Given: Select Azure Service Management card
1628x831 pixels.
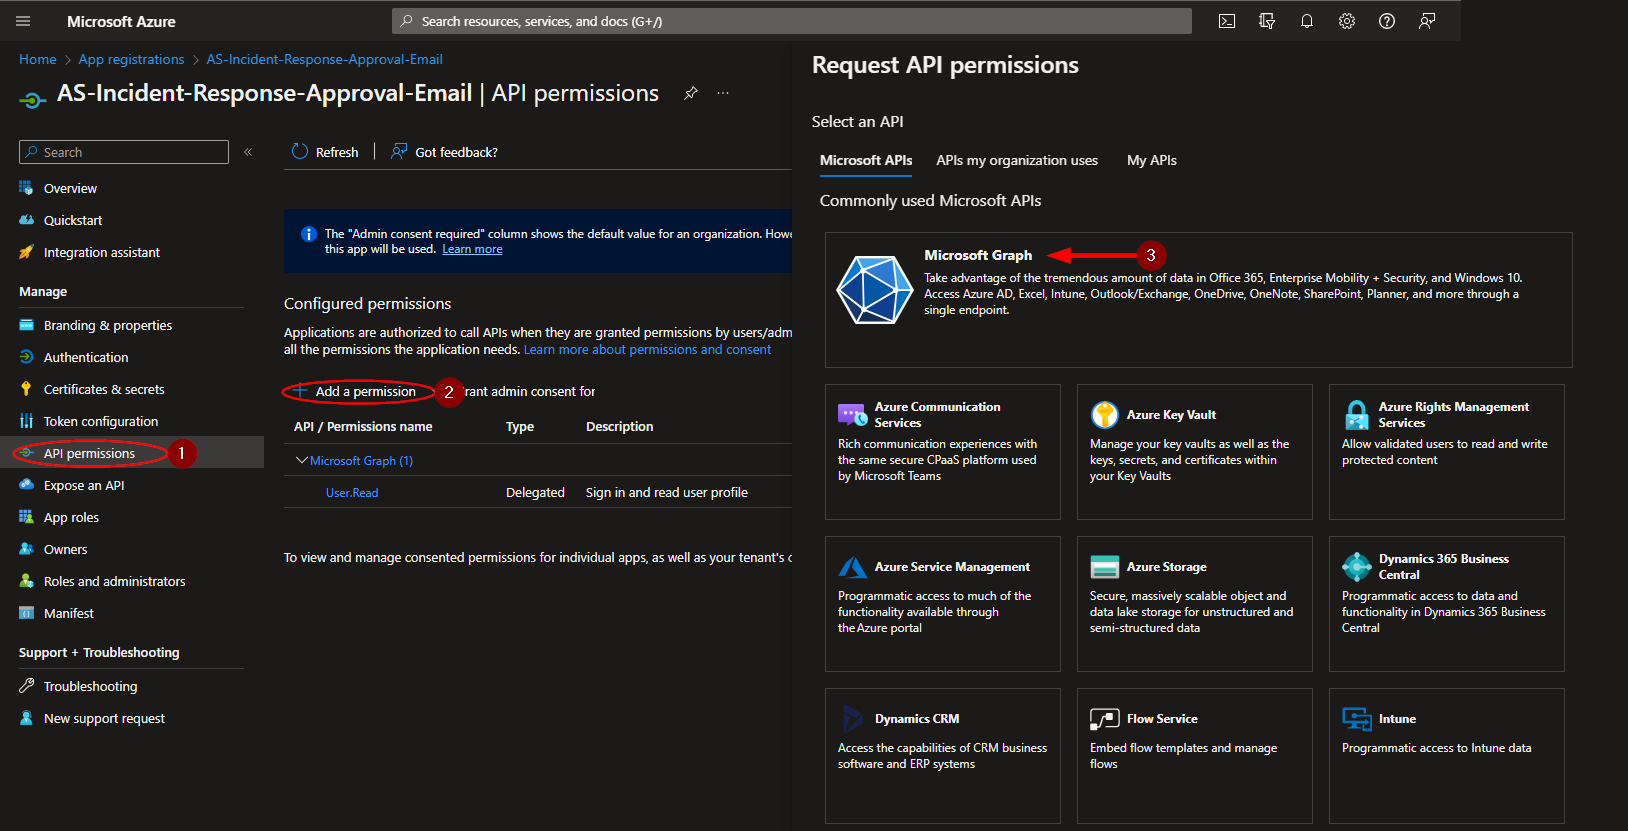Looking at the screenshot, I should click(x=943, y=604).
